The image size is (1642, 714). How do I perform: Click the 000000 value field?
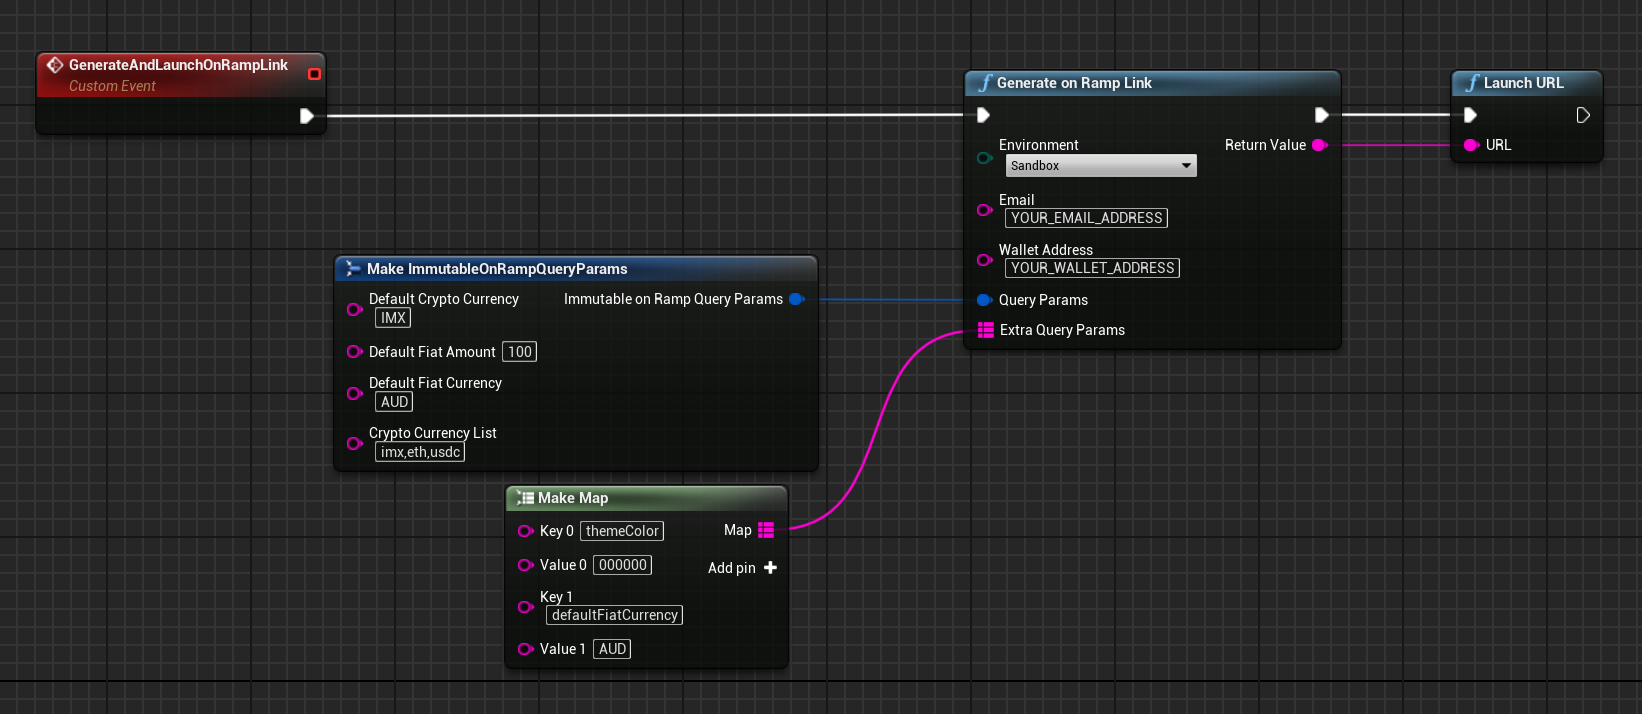point(622,565)
